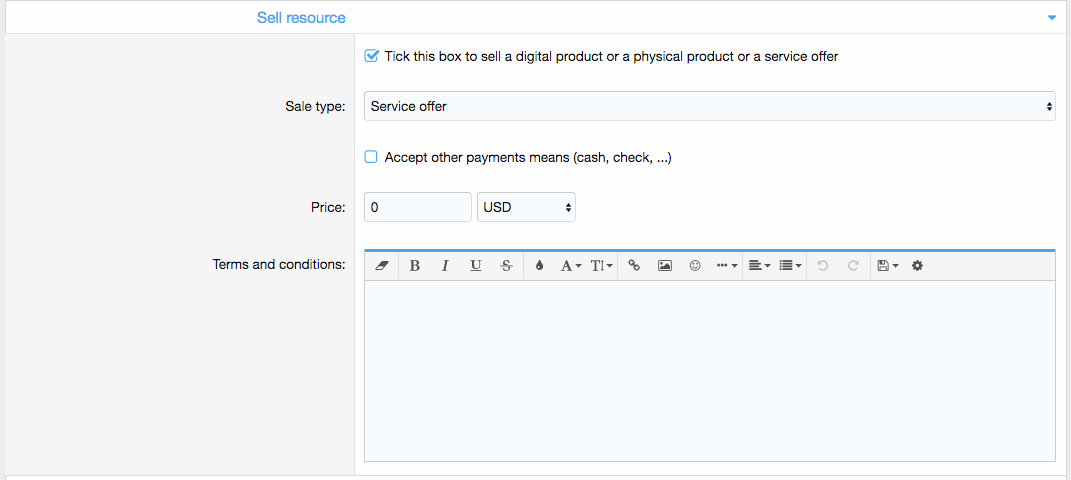Image resolution: width=1071 pixels, height=480 pixels.
Task: Insert a link with chain icon
Action: (x=634, y=266)
